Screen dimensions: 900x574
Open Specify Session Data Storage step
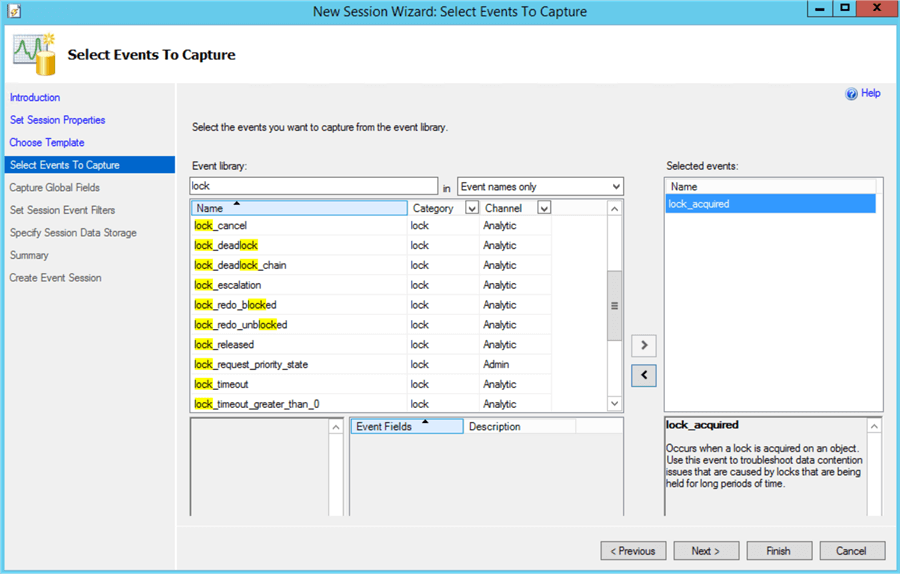(x=73, y=232)
